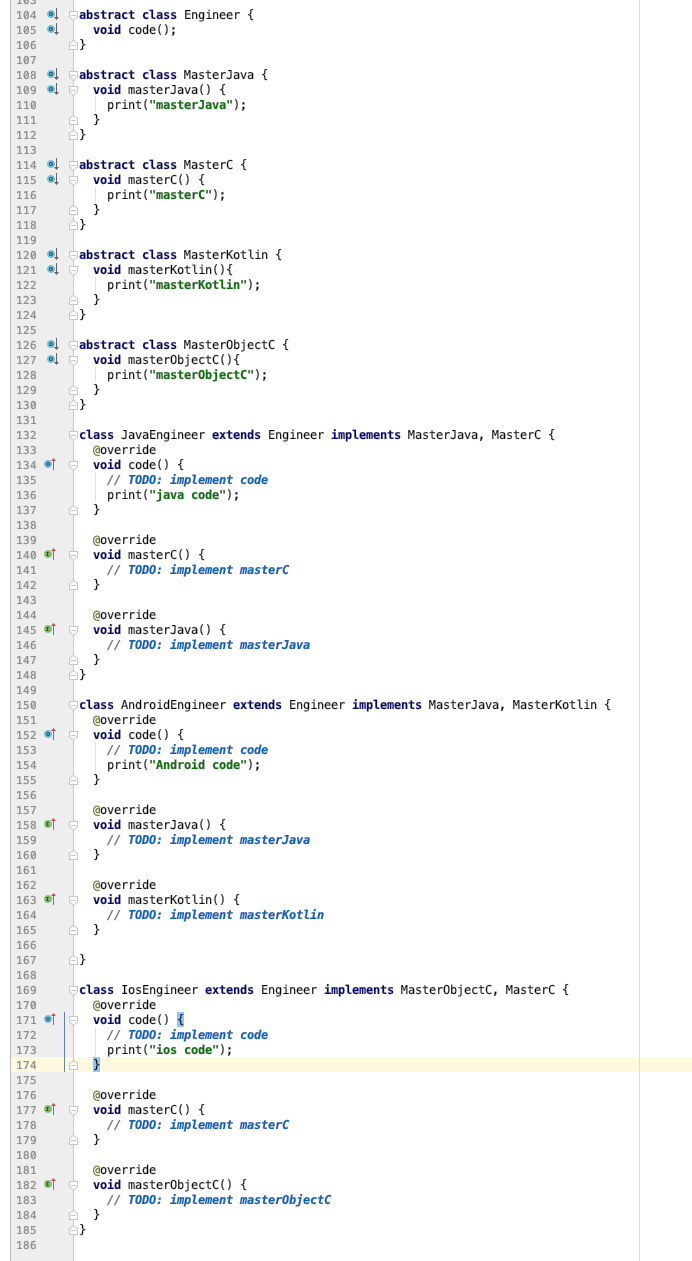This screenshot has height=1261, width=692.
Task: Click the "masterC" string in the print call
Action: point(181,195)
